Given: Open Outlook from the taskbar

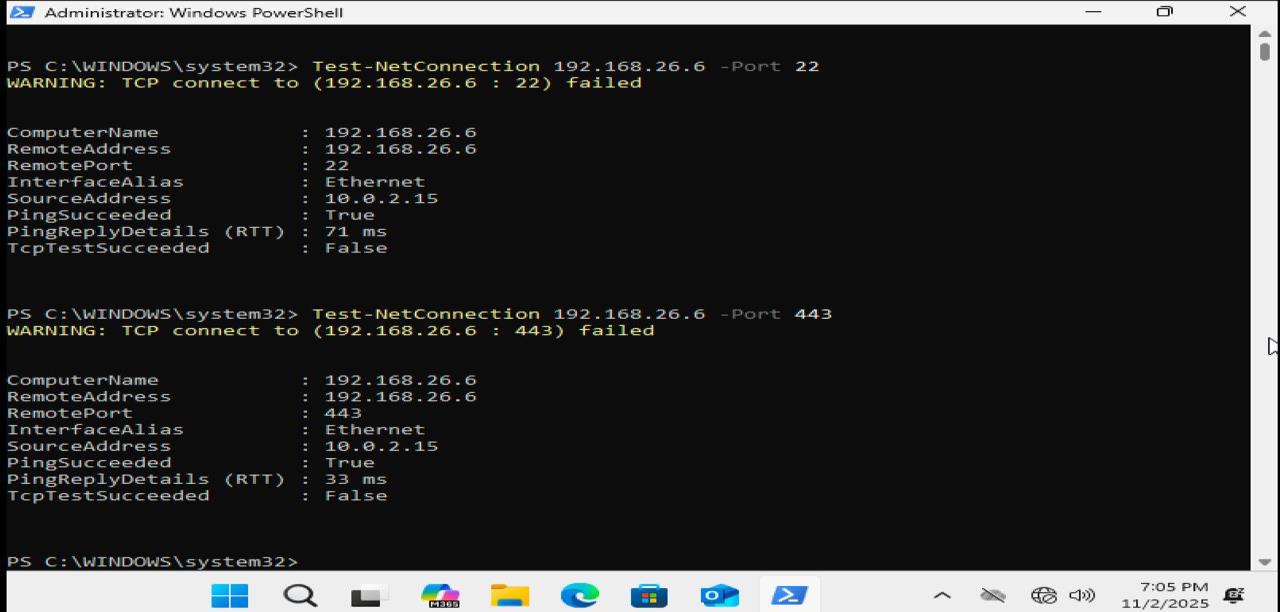Looking at the screenshot, I should 719,595.
